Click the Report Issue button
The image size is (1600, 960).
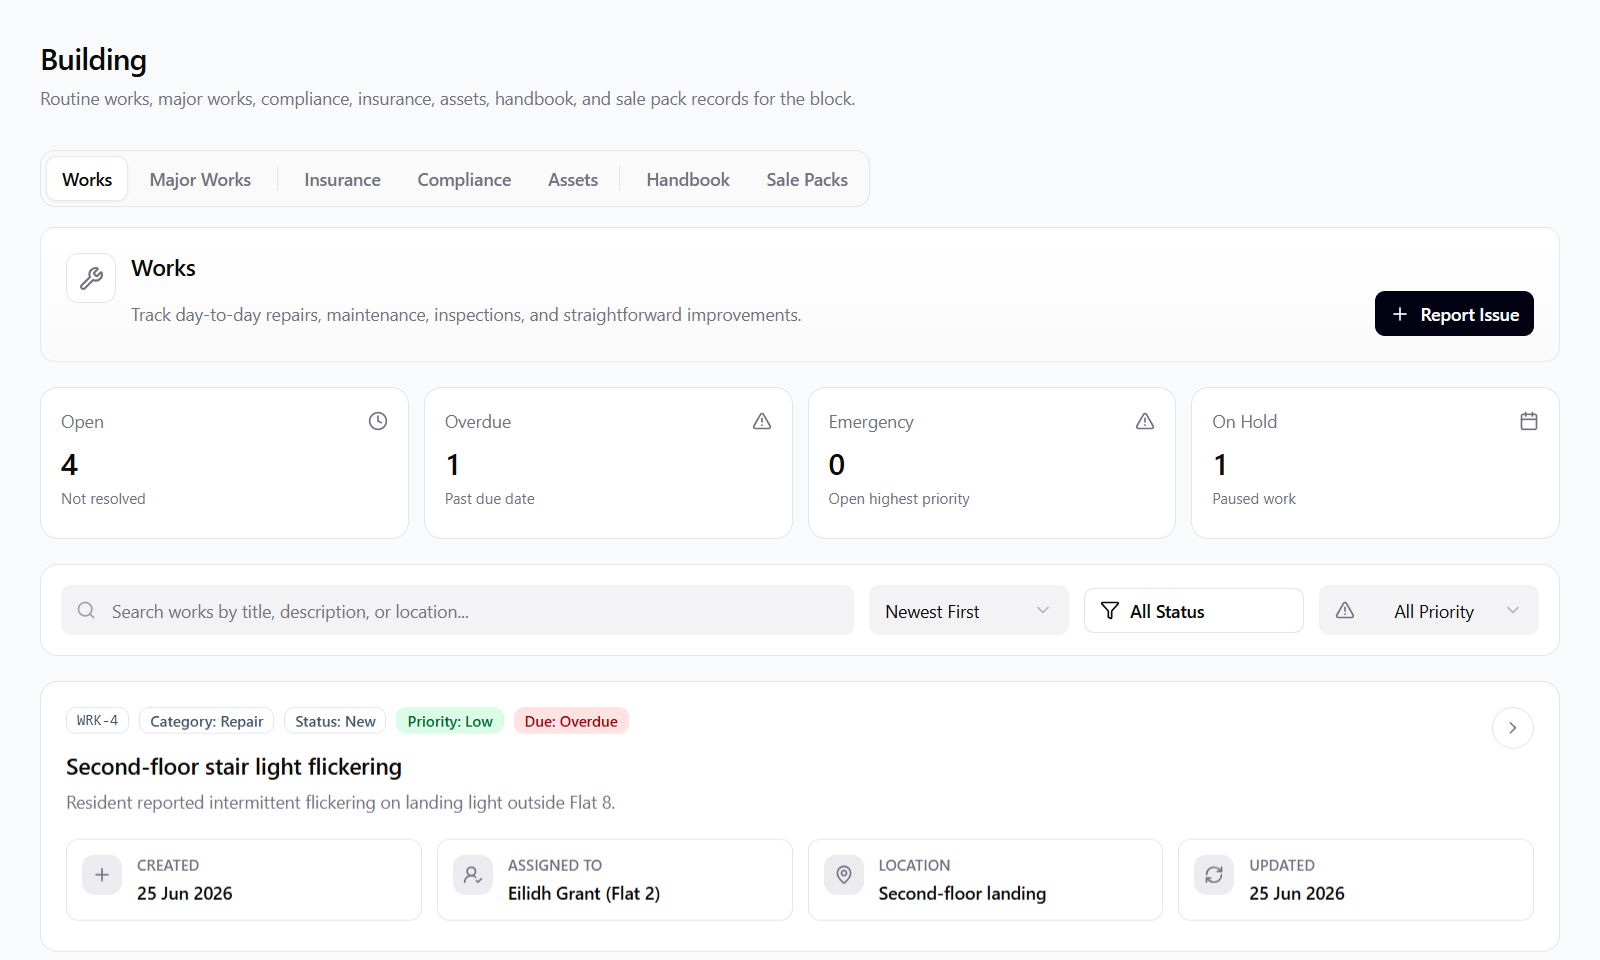(1454, 314)
